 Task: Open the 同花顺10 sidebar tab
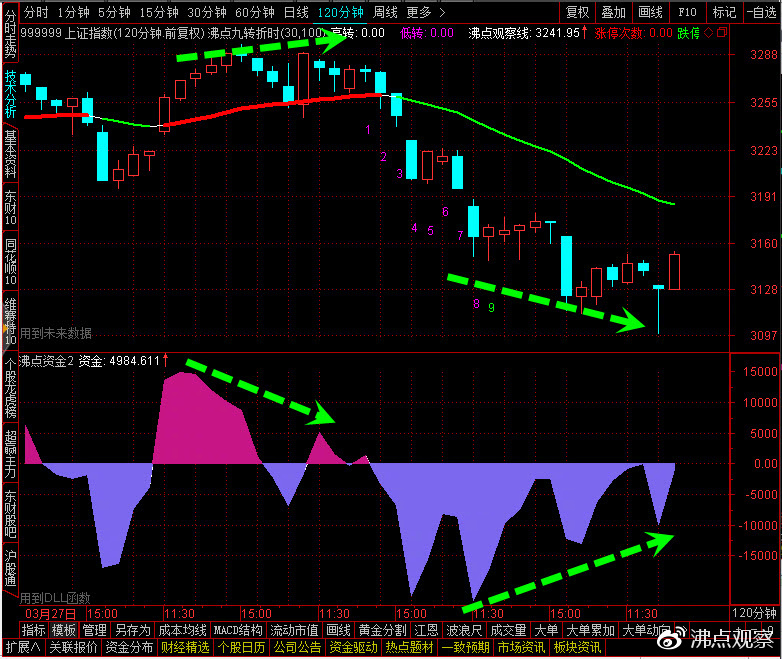pyautogui.click(x=10, y=262)
